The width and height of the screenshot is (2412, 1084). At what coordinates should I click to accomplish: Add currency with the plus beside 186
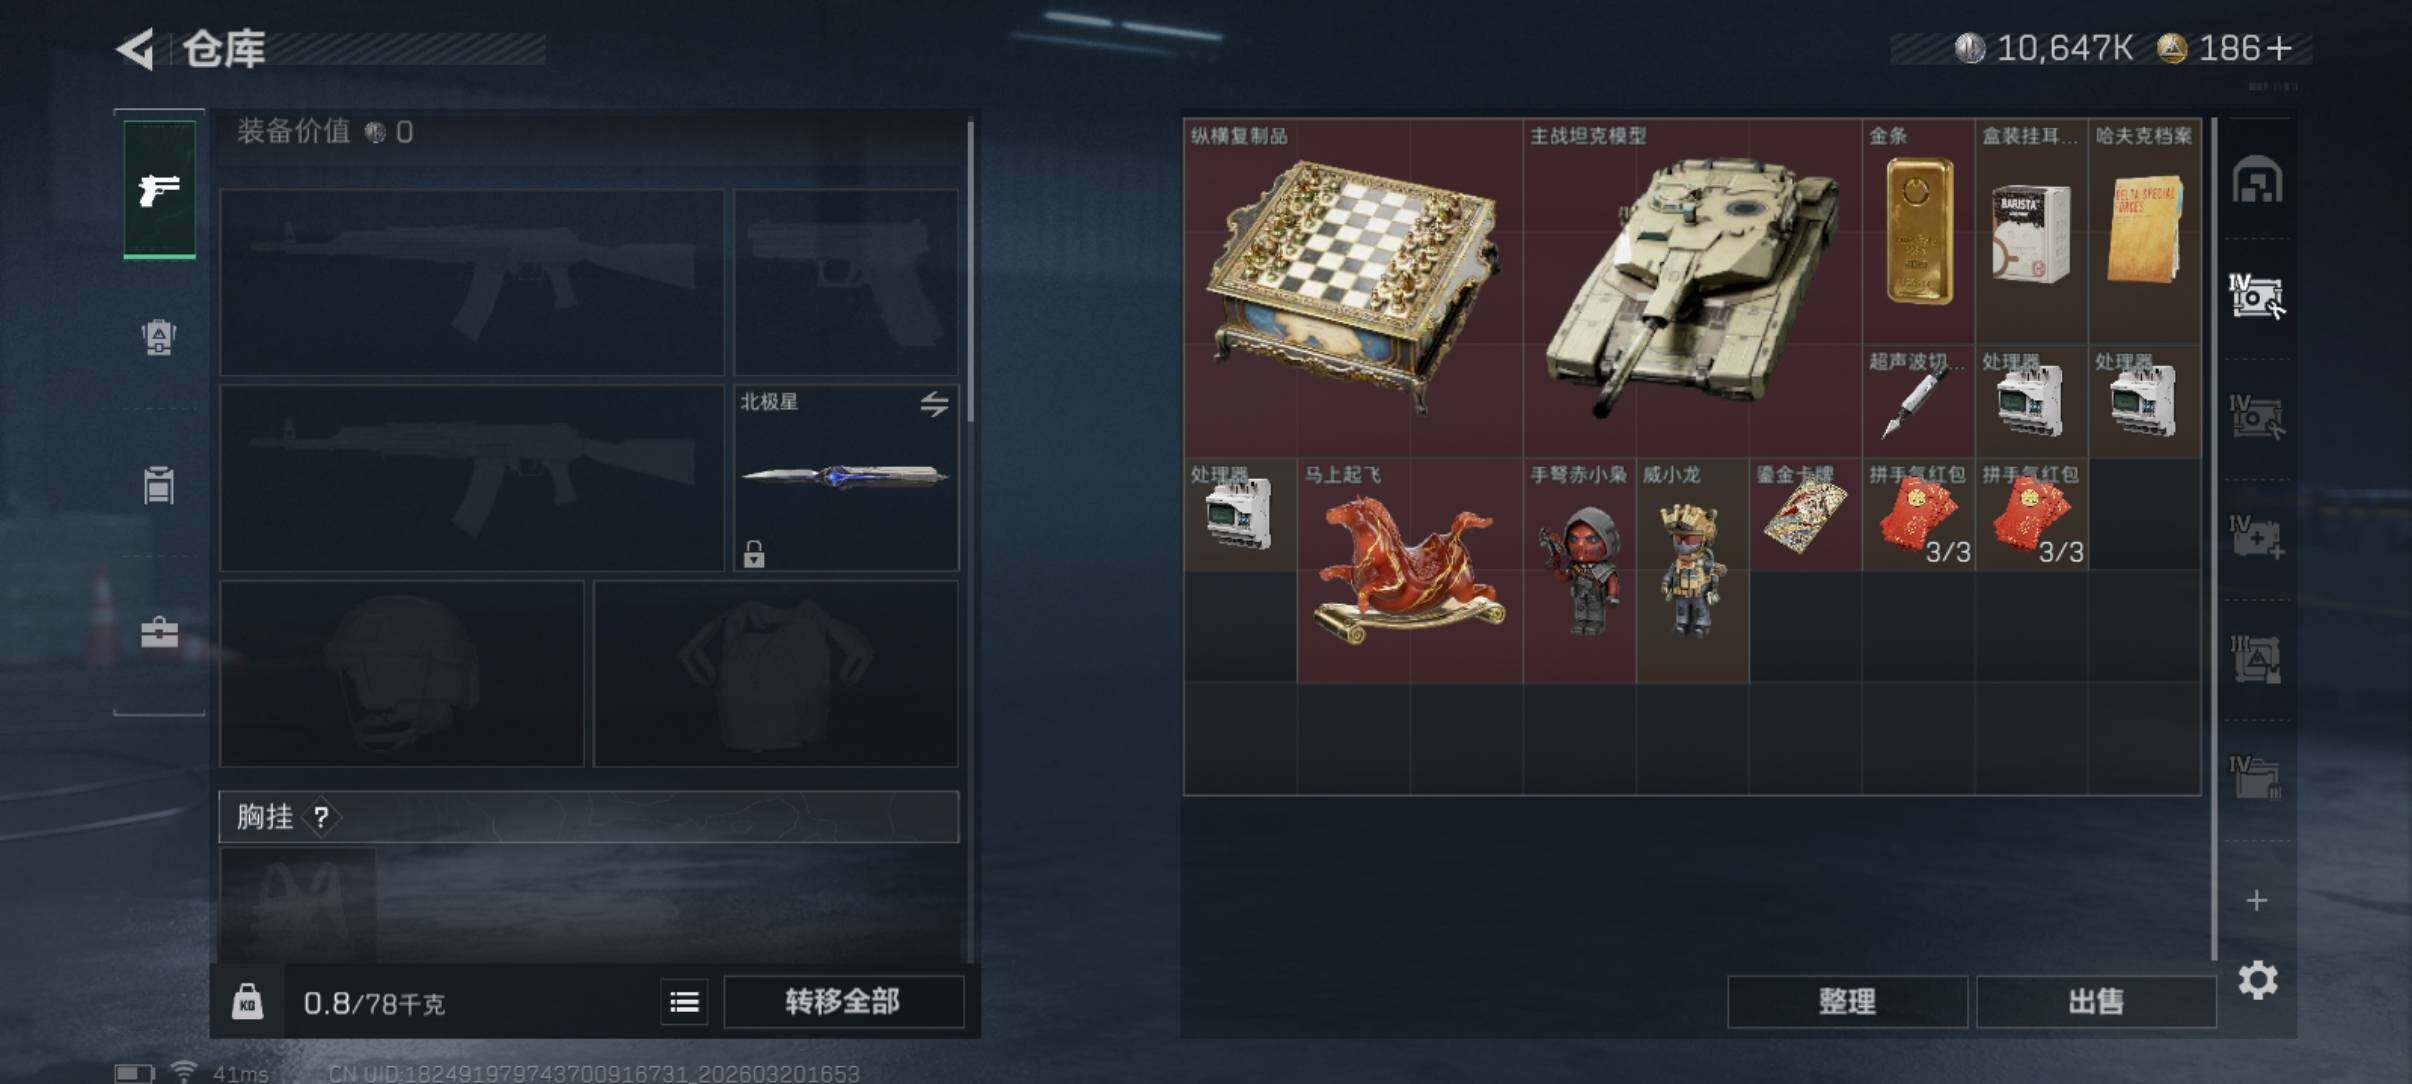tap(2279, 48)
